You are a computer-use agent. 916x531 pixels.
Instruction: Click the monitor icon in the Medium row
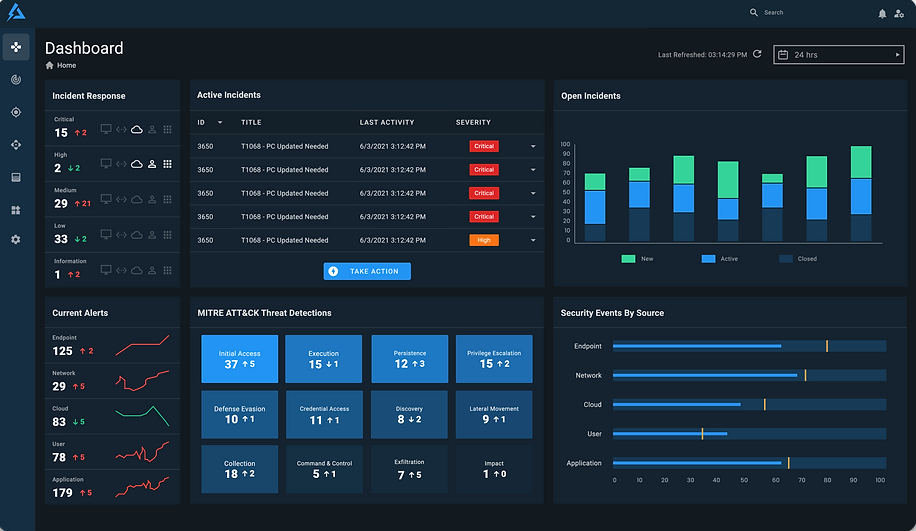point(106,199)
